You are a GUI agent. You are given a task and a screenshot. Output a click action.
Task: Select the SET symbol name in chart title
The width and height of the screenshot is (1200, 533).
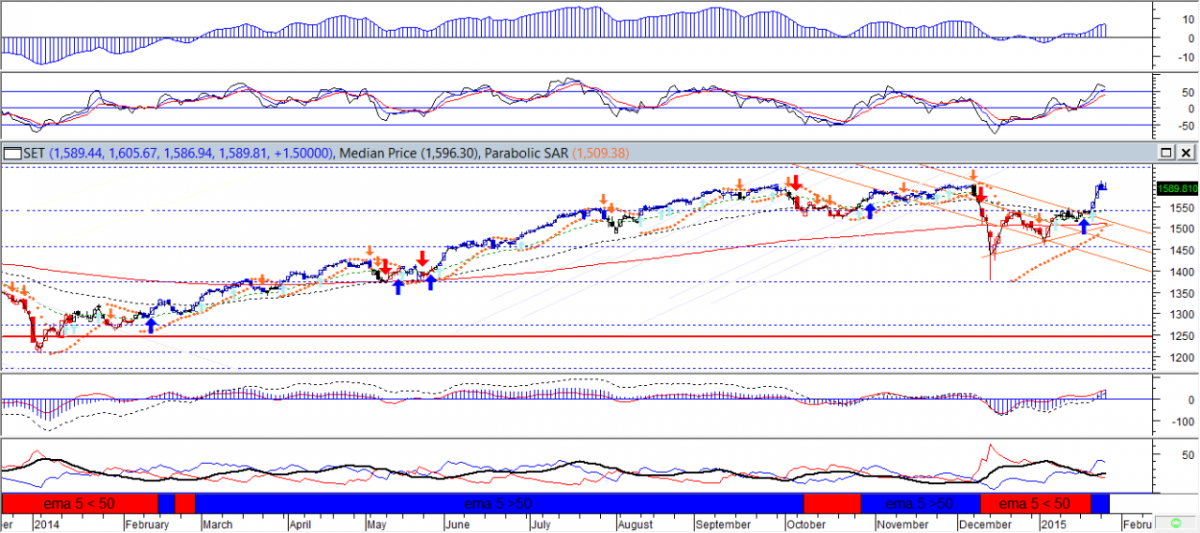click(33, 153)
